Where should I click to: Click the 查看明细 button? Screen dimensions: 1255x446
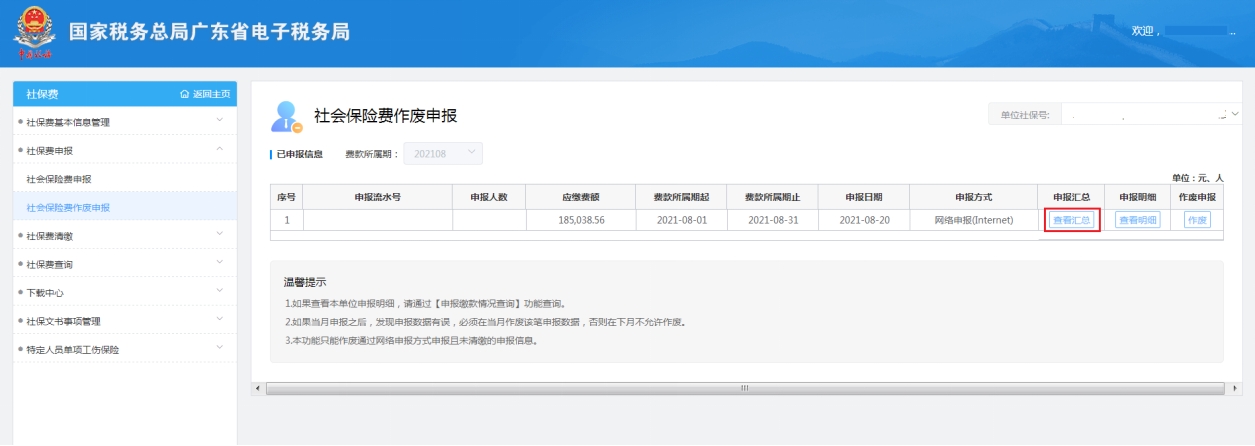click(1137, 220)
